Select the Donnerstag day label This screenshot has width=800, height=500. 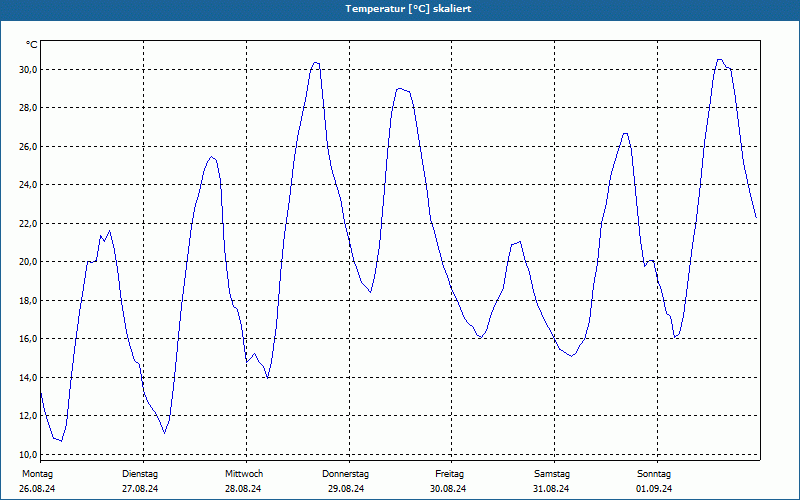tap(345, 474)
